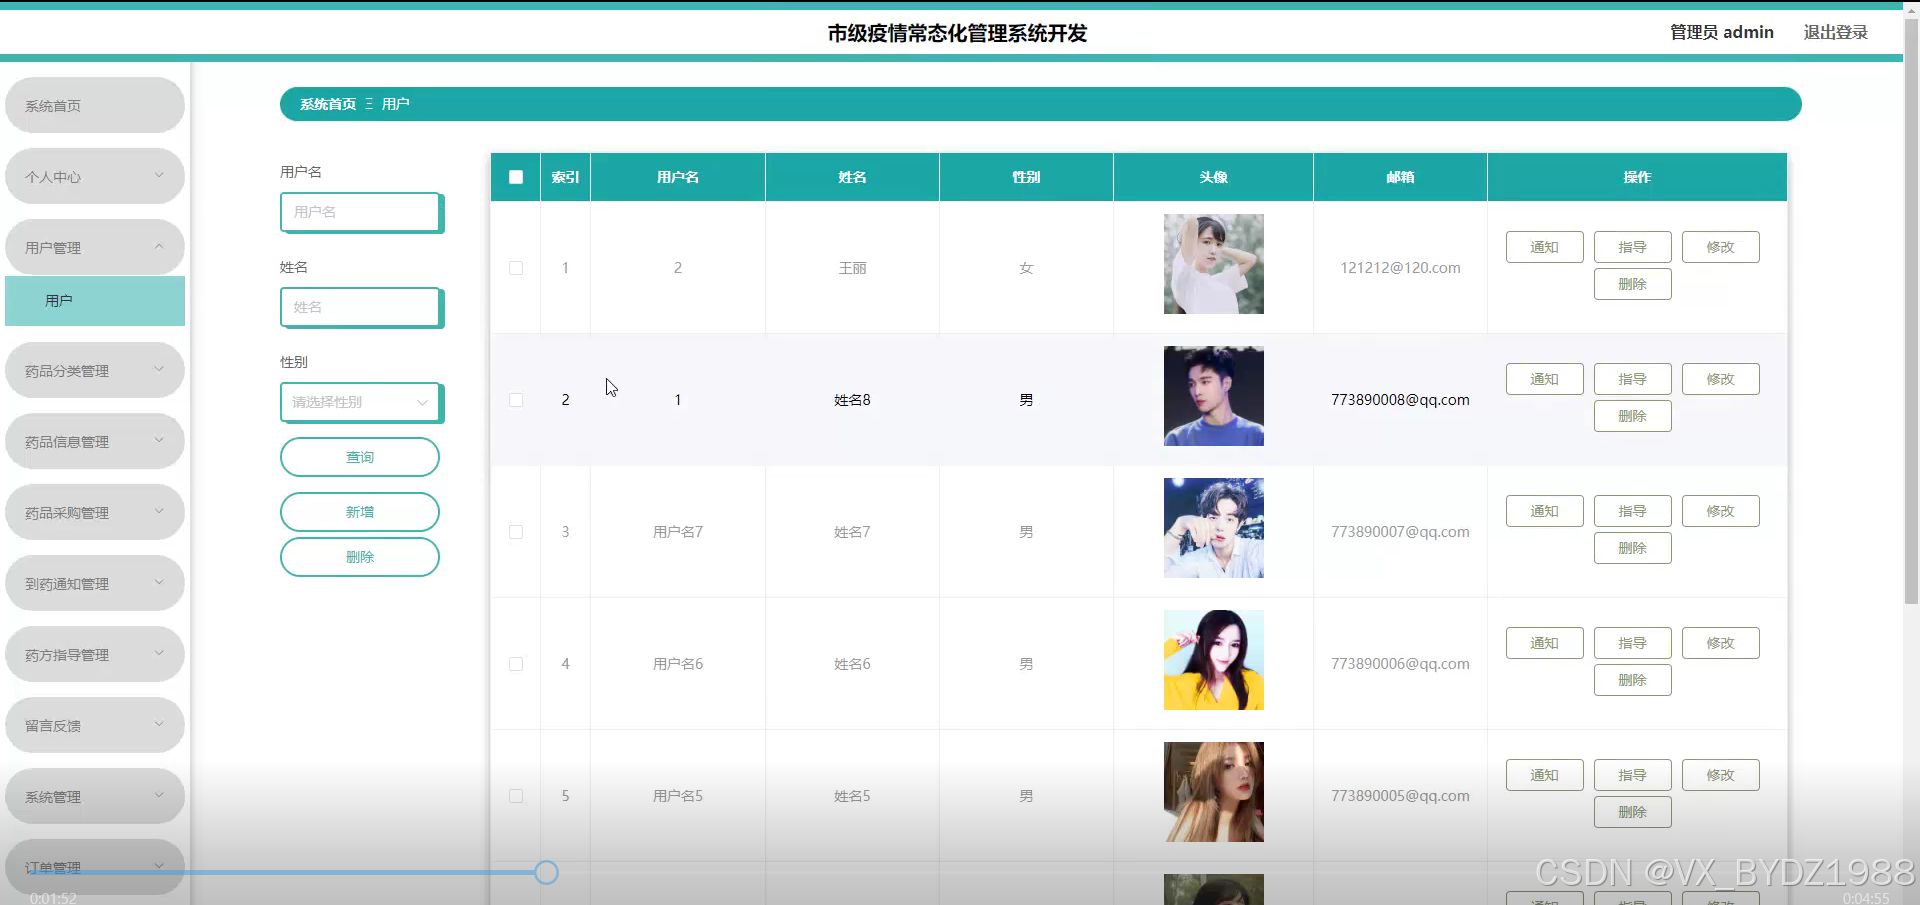Click 系统首页 in the breadcrumb bar
This screenshot has width=1920, height=905.
[x=328, y=104]
